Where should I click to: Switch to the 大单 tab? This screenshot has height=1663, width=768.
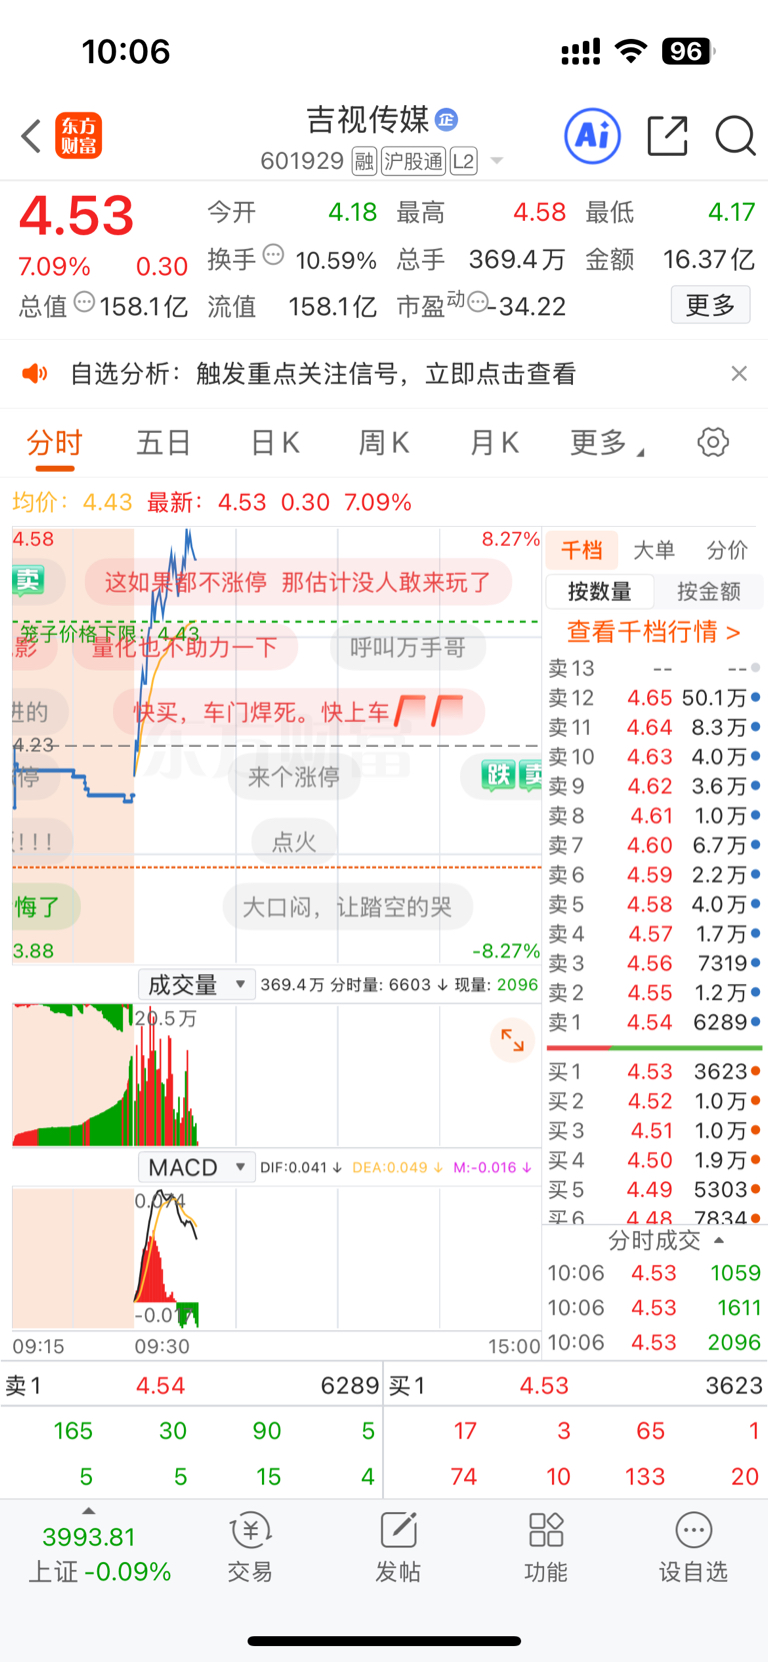coord(654,550)
